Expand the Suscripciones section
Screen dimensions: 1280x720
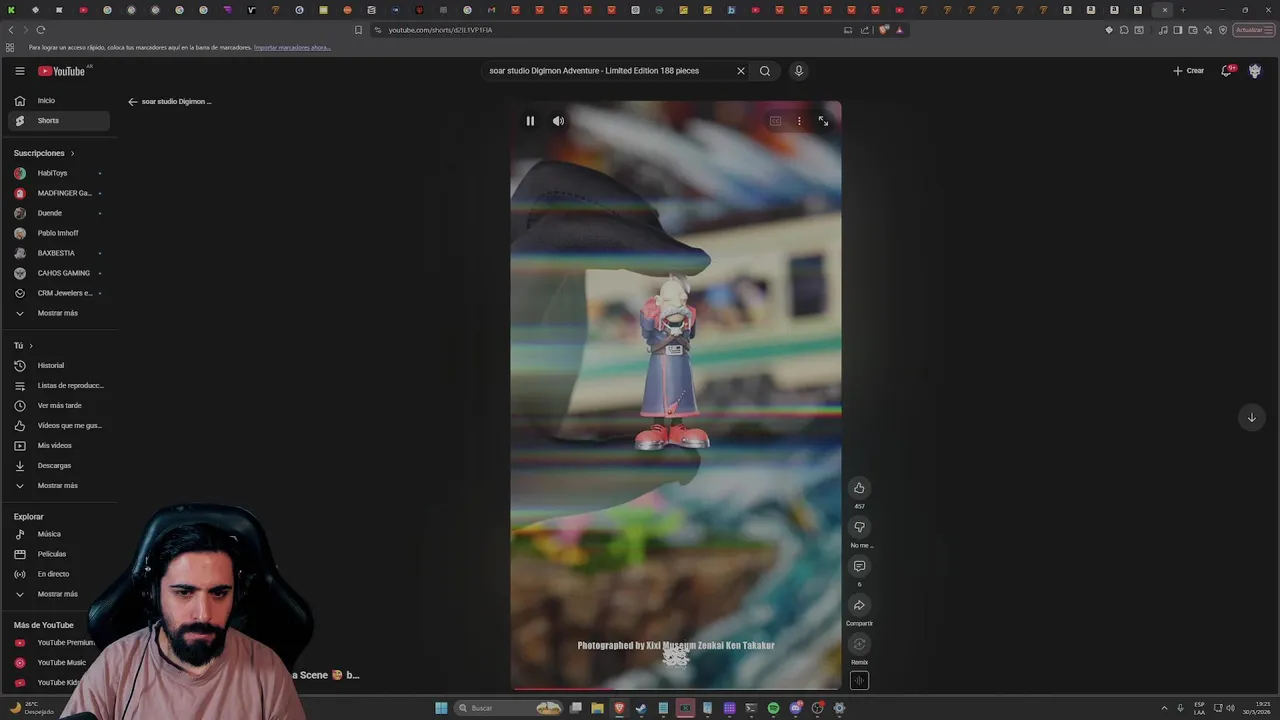tap(44, 153)
